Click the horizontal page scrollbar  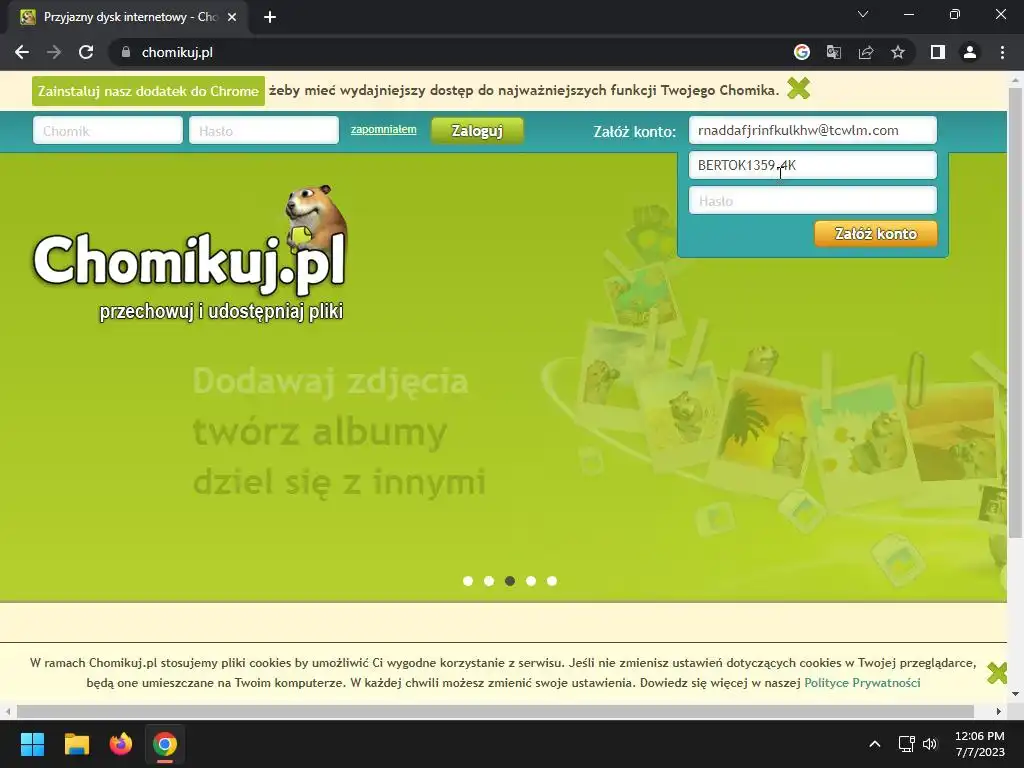495,711
